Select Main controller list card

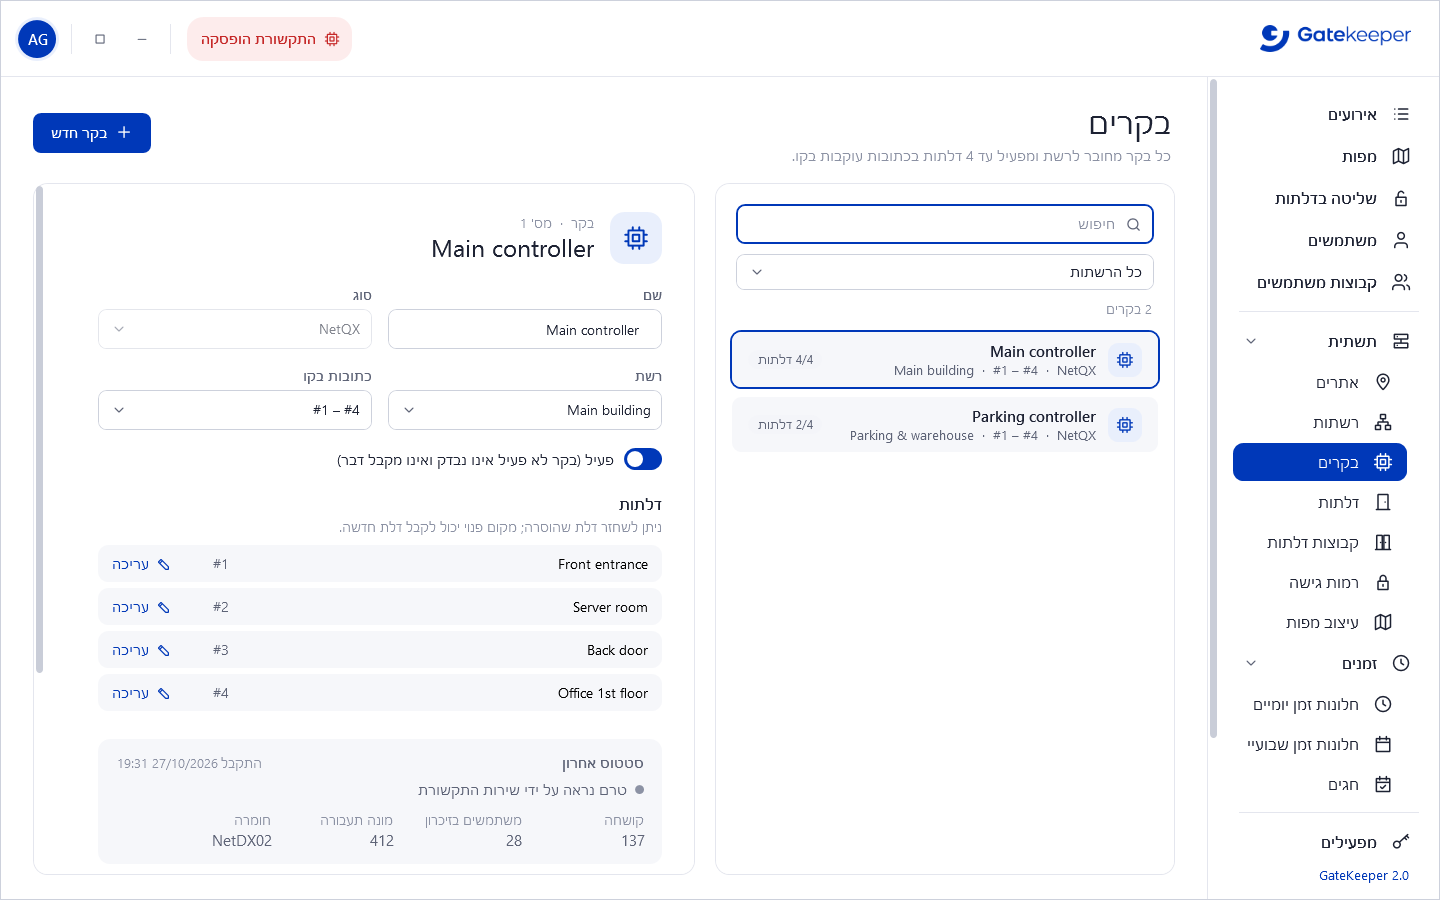(x=945, y=359)
